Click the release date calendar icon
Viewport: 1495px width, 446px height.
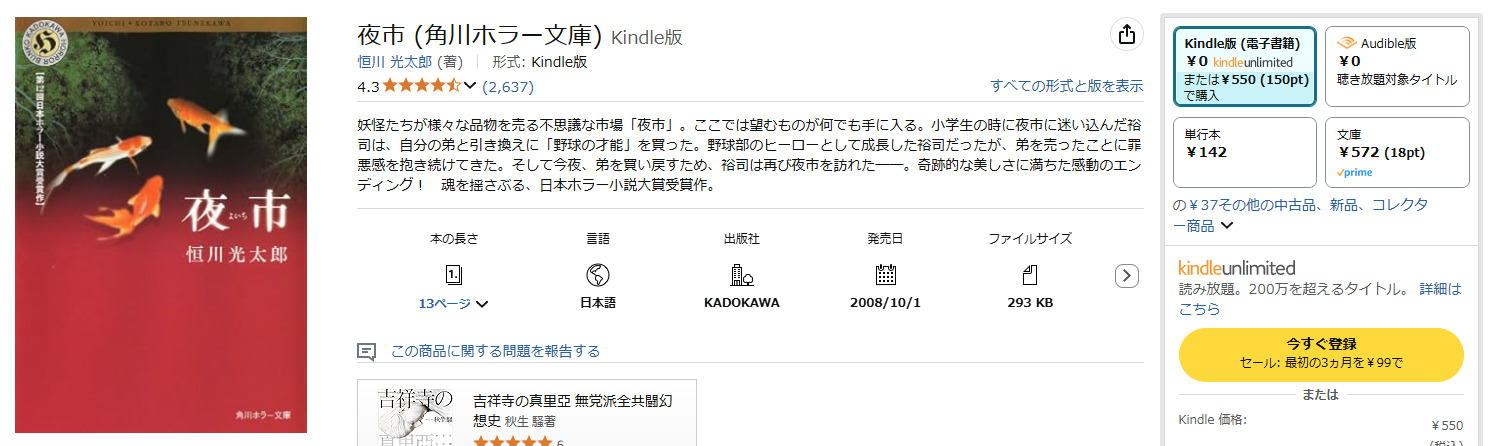point(885,275)
